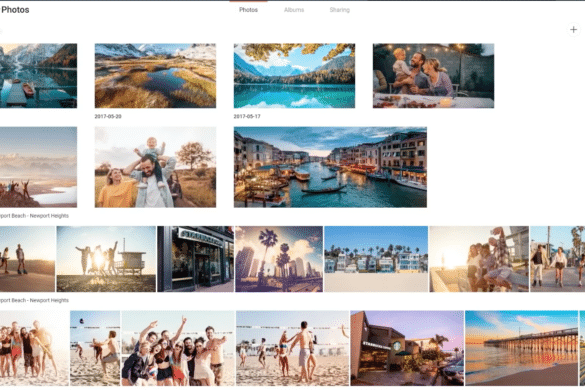This screenshot has width=585, height=390.
Task: Open the child on dad's shoulders photo
Action: tap(155, 167)
